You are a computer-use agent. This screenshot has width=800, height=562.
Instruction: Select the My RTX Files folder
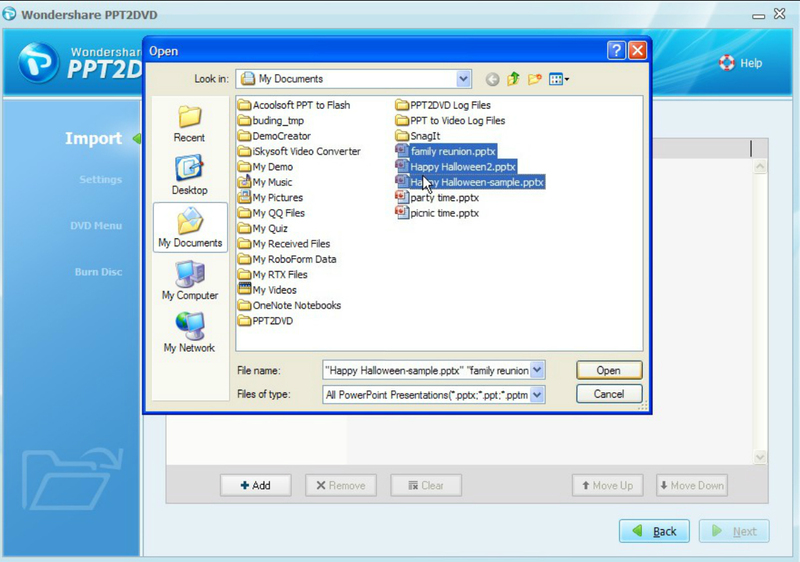[273, 274]
